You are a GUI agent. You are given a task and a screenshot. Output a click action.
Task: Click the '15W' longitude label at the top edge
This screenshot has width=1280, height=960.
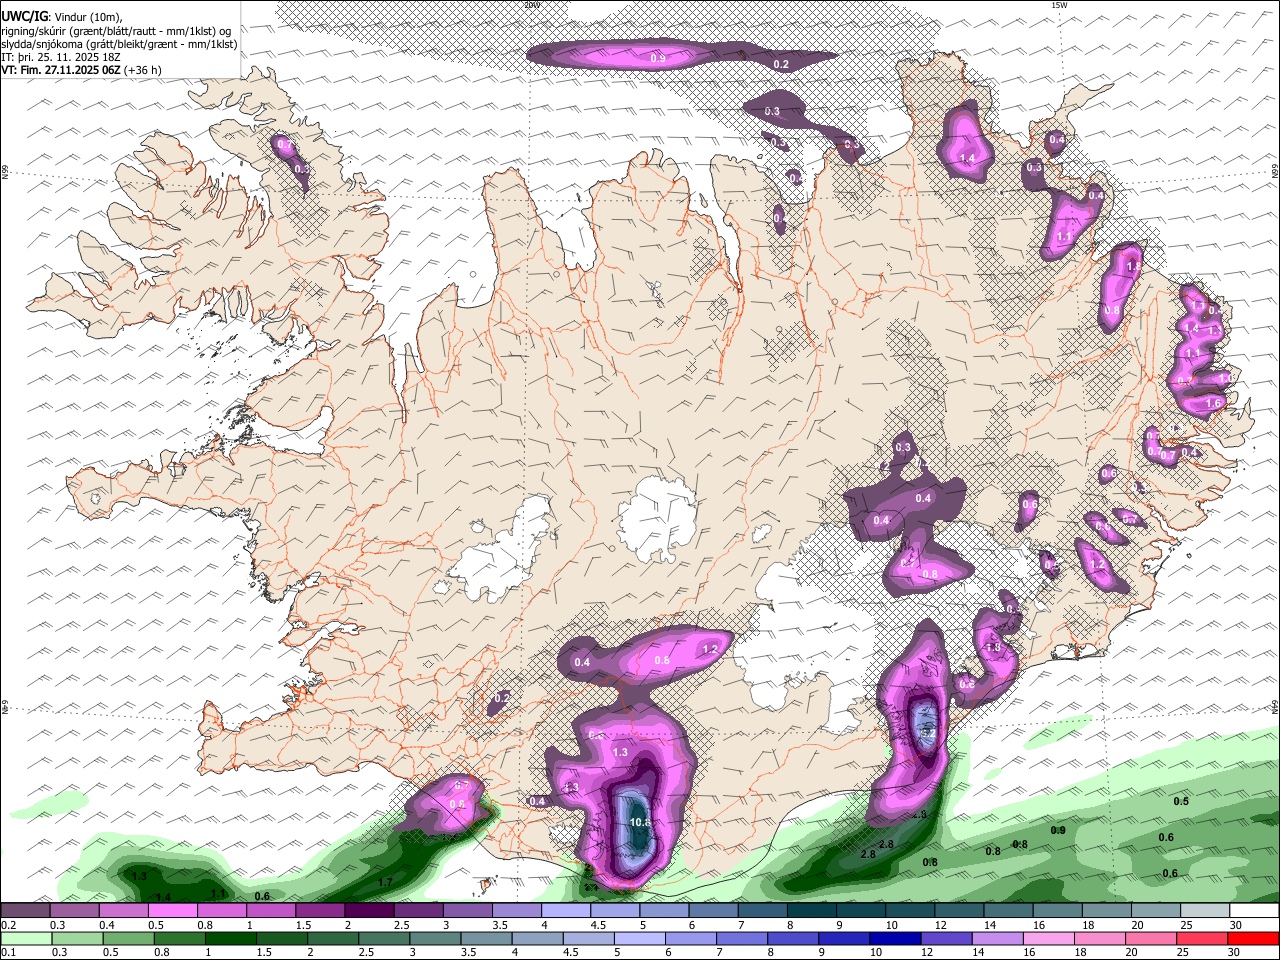(1059, 5)
